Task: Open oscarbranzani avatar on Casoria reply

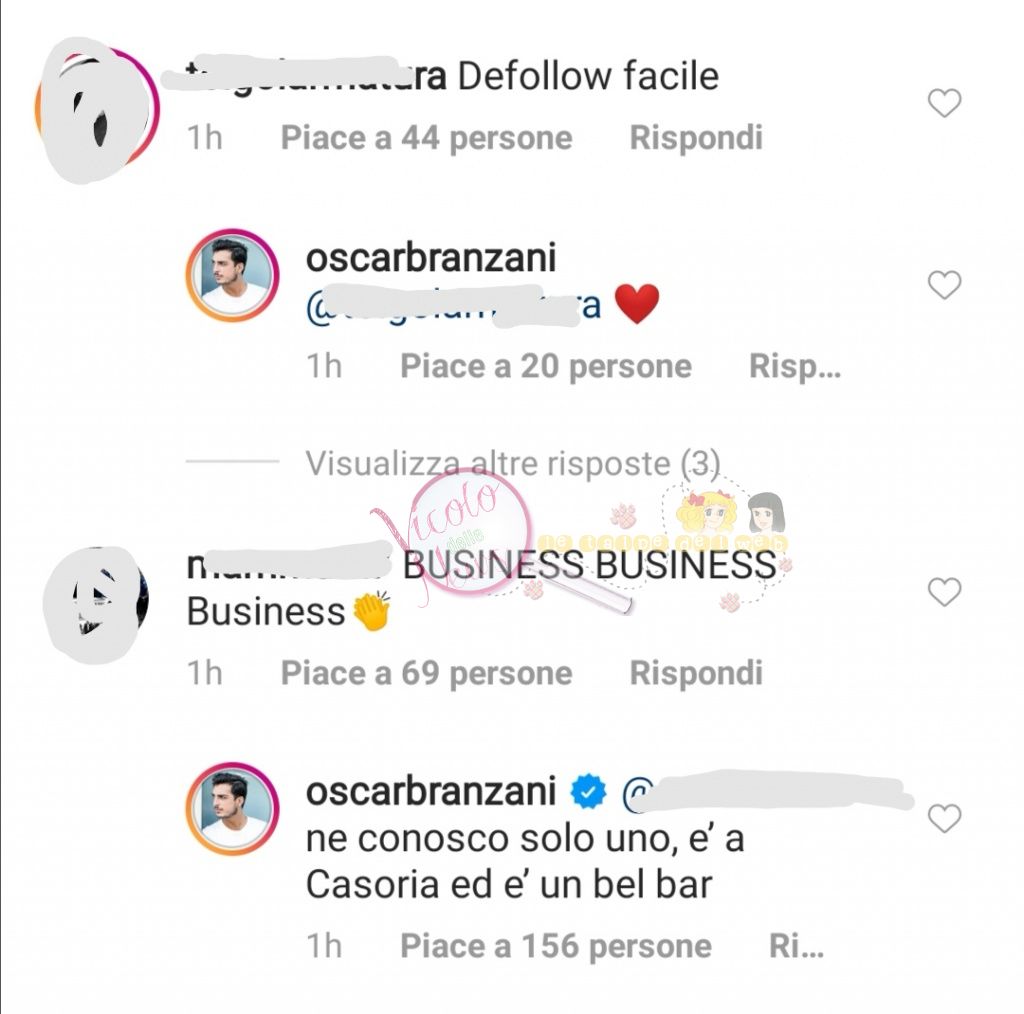Action: [x=232, y=808]
